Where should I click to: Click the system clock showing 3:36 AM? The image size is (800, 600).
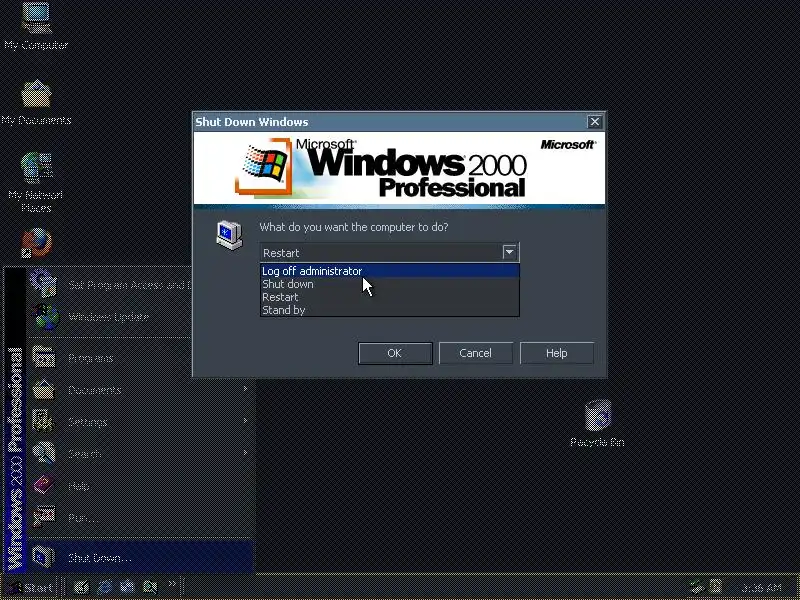click(761, 588)
